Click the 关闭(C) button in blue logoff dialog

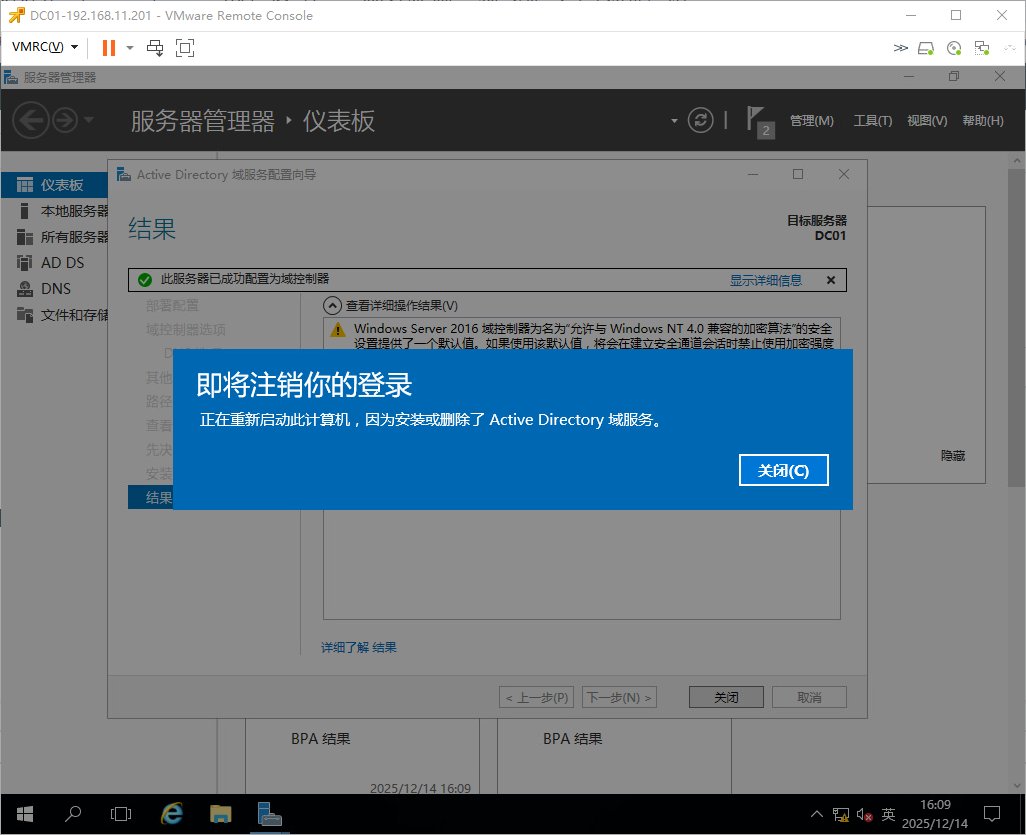[783, 470]
